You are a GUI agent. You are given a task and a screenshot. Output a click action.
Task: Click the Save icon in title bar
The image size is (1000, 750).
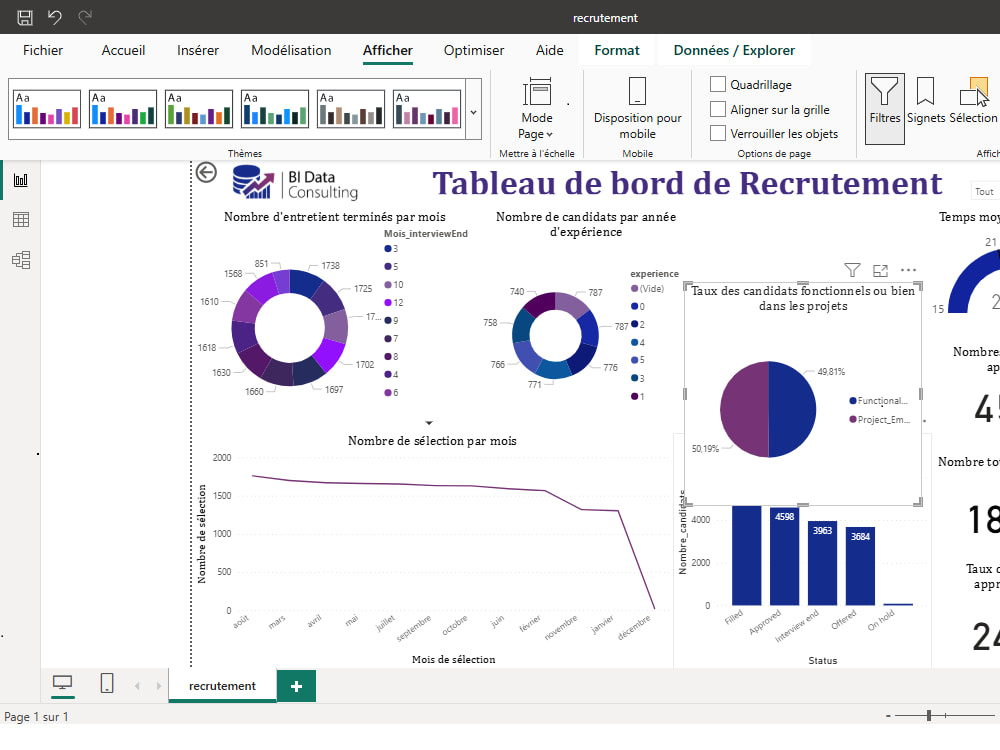(25, 17)
